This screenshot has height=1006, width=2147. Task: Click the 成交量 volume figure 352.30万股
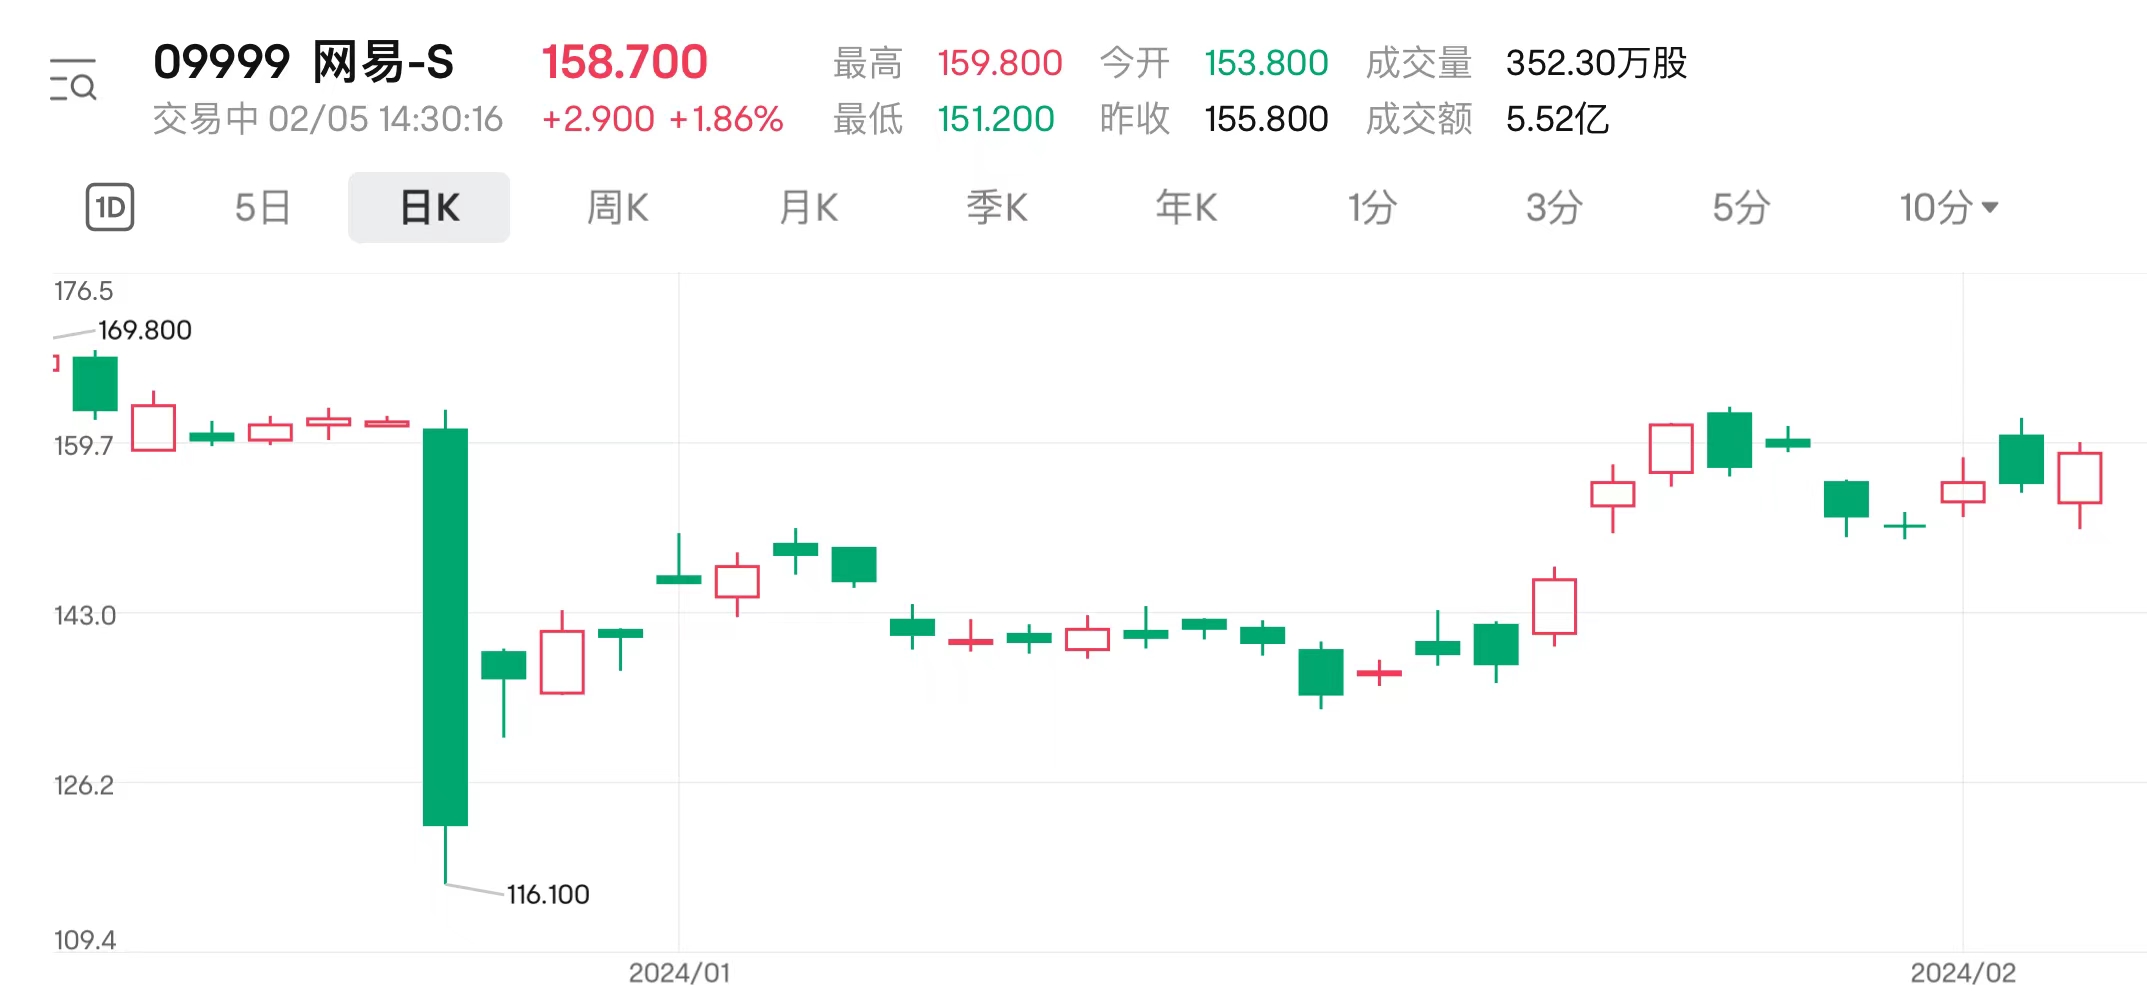tap(1597, 62)
